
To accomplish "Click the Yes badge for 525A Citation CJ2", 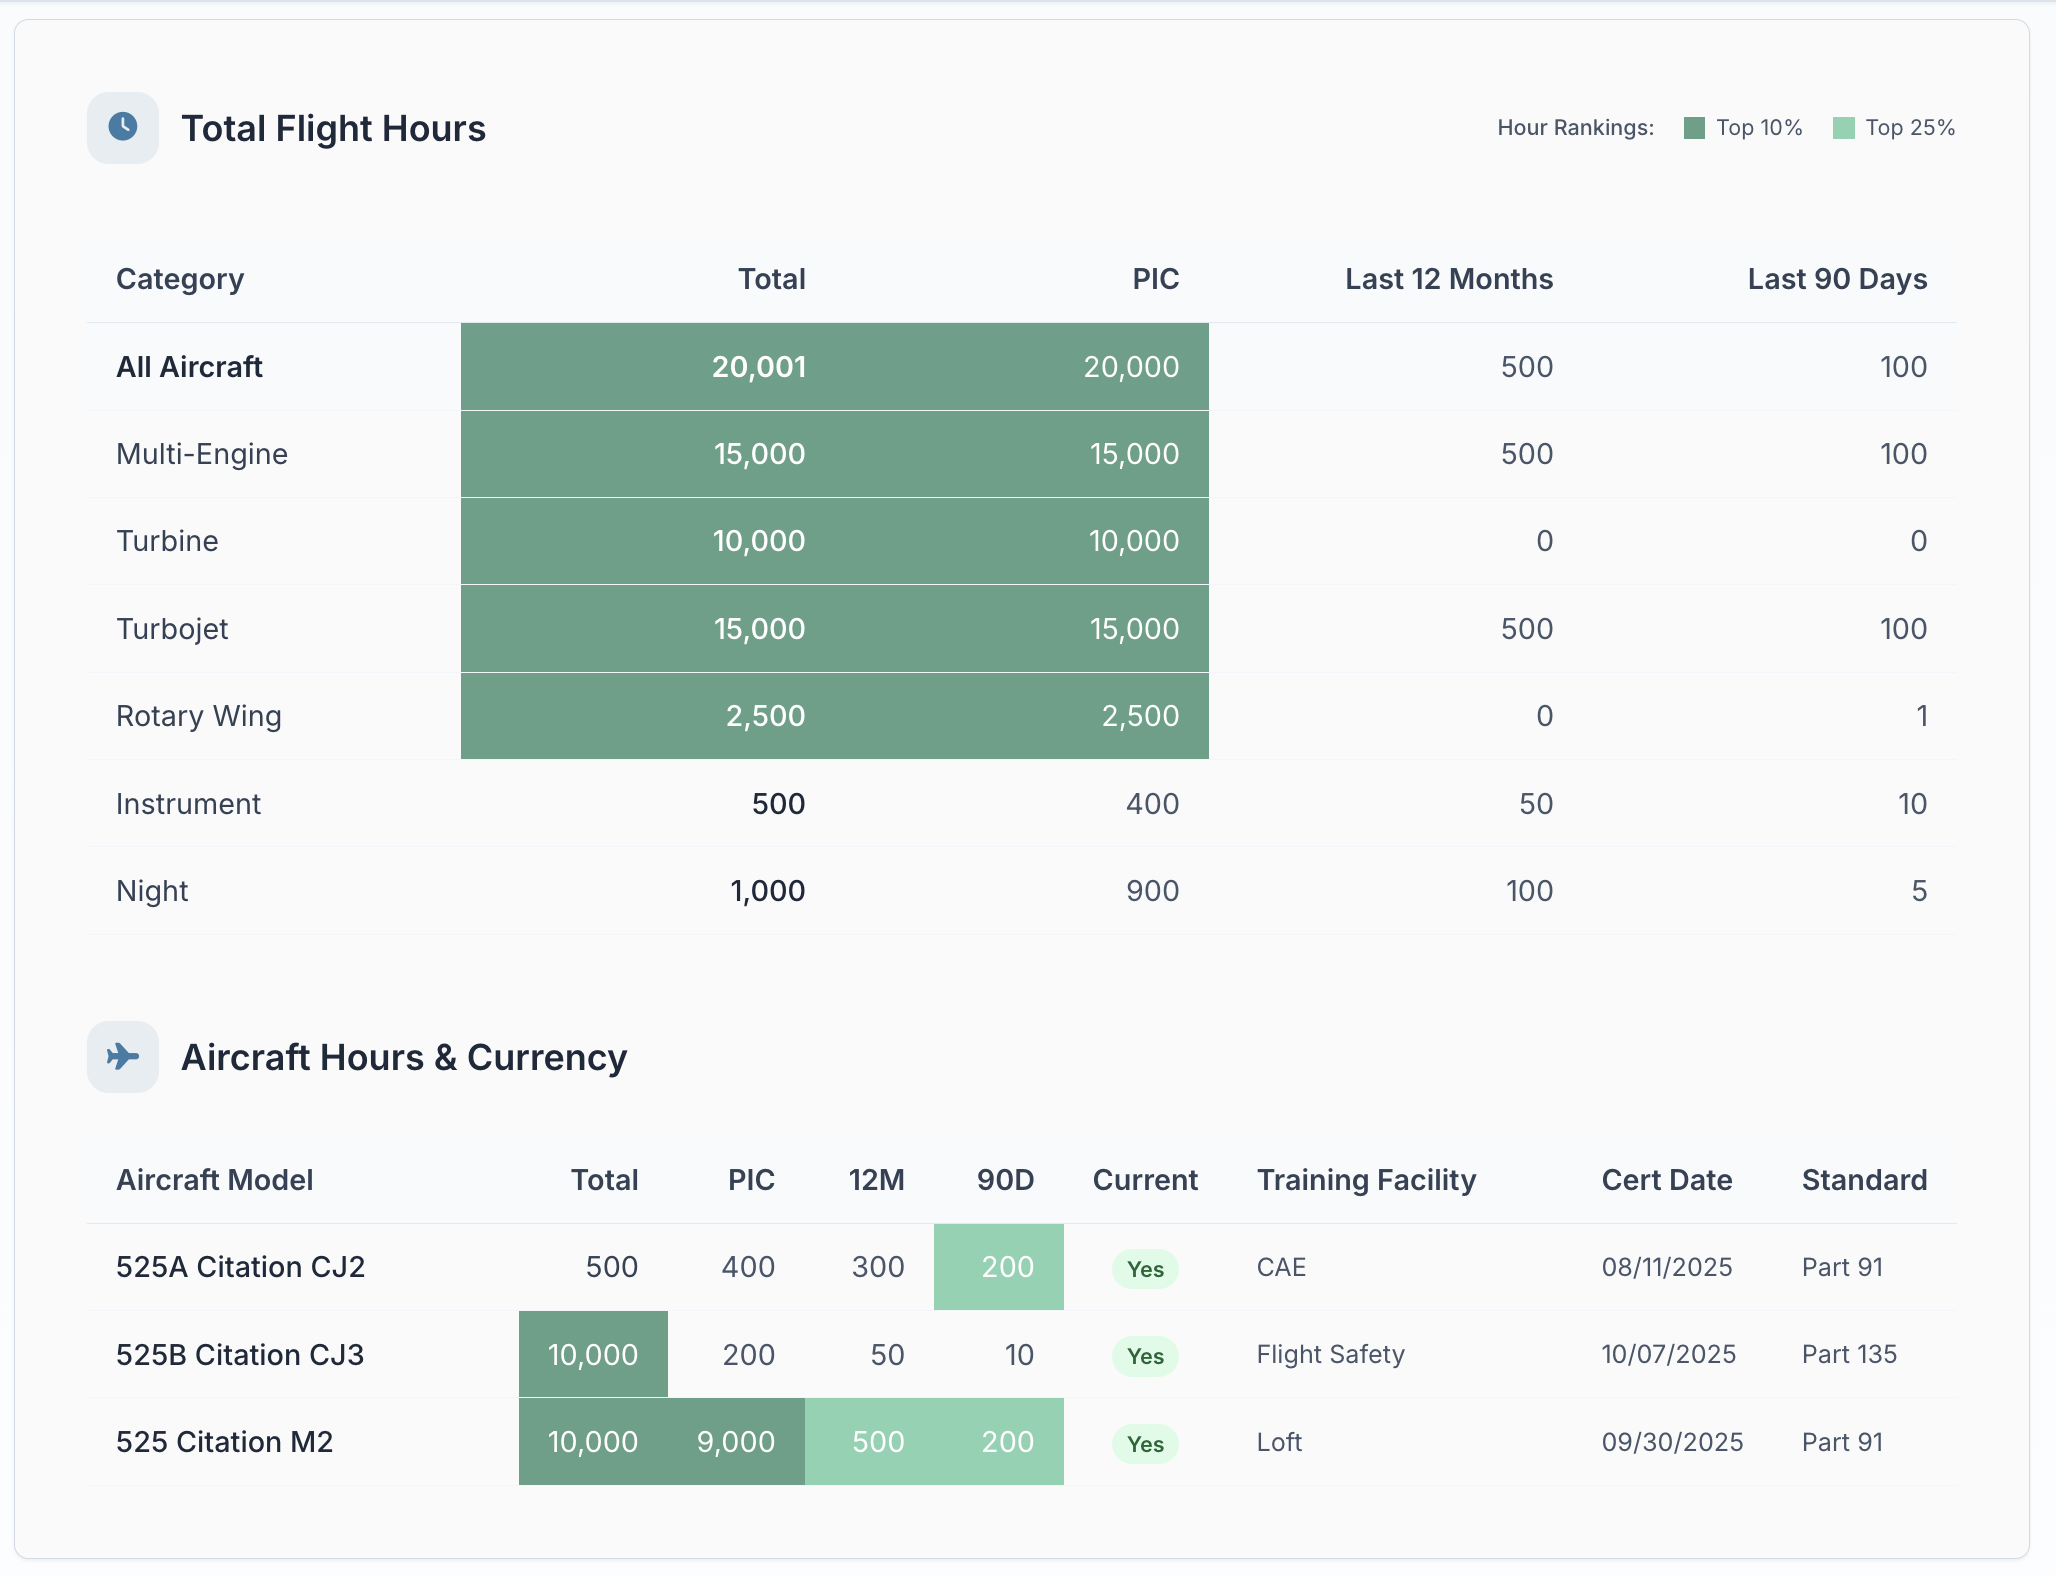I will 1145,1268.
